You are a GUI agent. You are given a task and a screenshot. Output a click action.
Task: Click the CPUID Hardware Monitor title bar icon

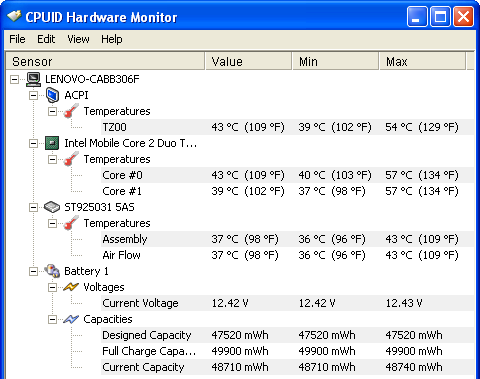14,16
